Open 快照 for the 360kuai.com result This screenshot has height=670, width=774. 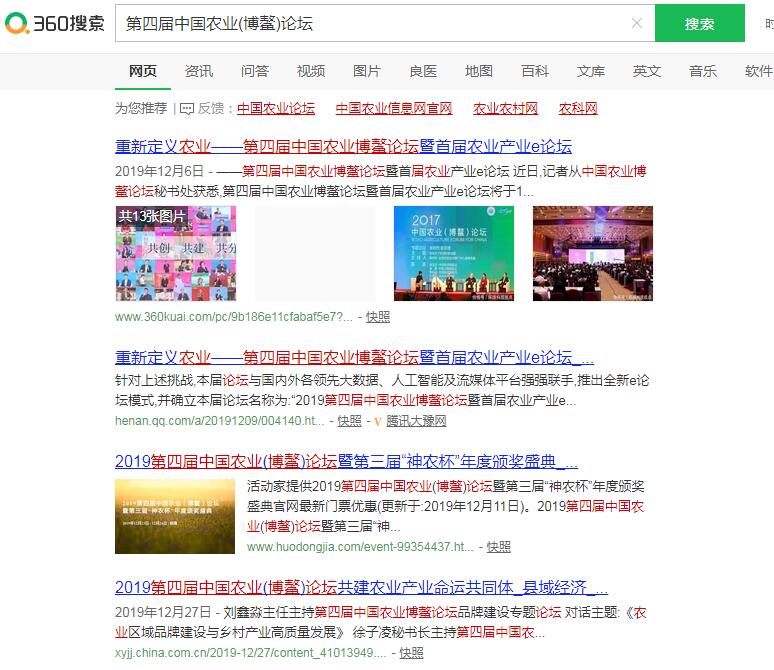(x=378, y=317)
